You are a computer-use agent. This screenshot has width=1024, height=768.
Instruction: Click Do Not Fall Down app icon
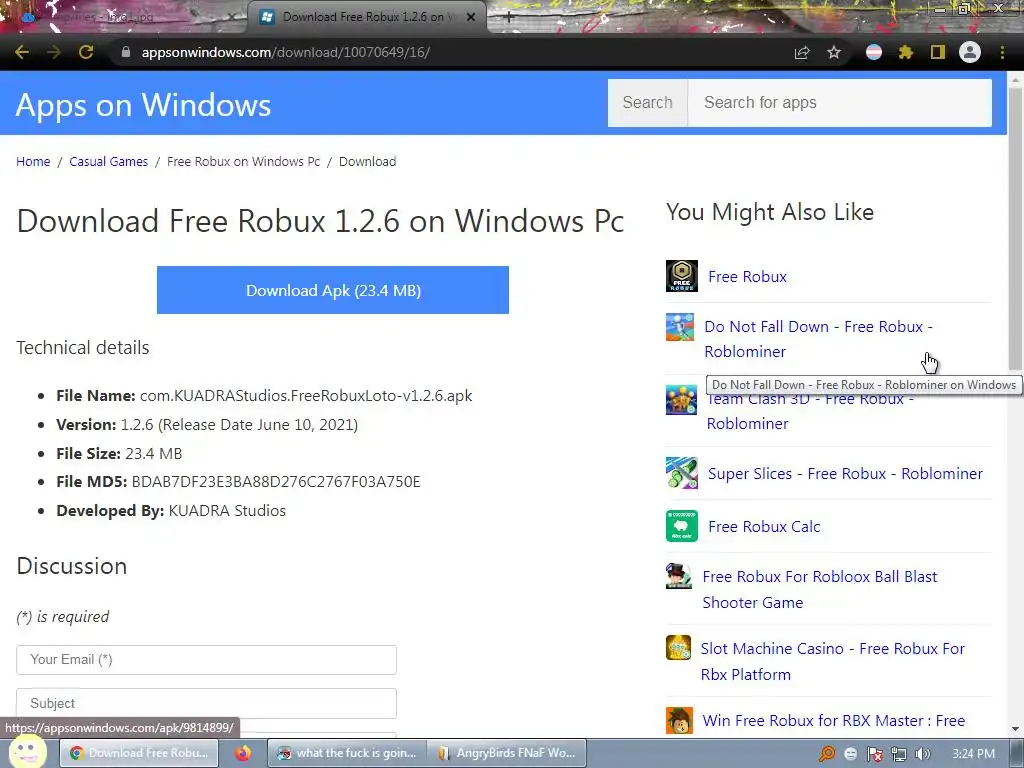[680, 327]
